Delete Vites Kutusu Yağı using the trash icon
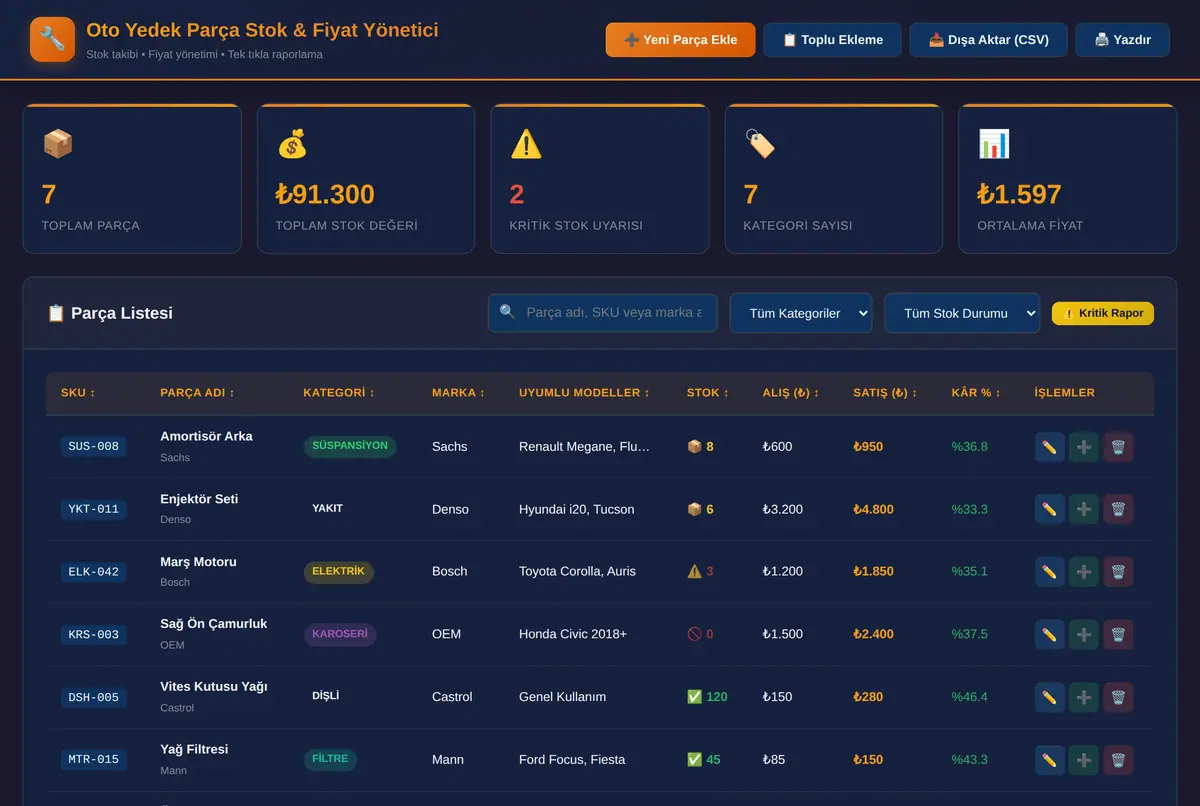Viewport: 1200px width, 806px height. coord(1118,697)
